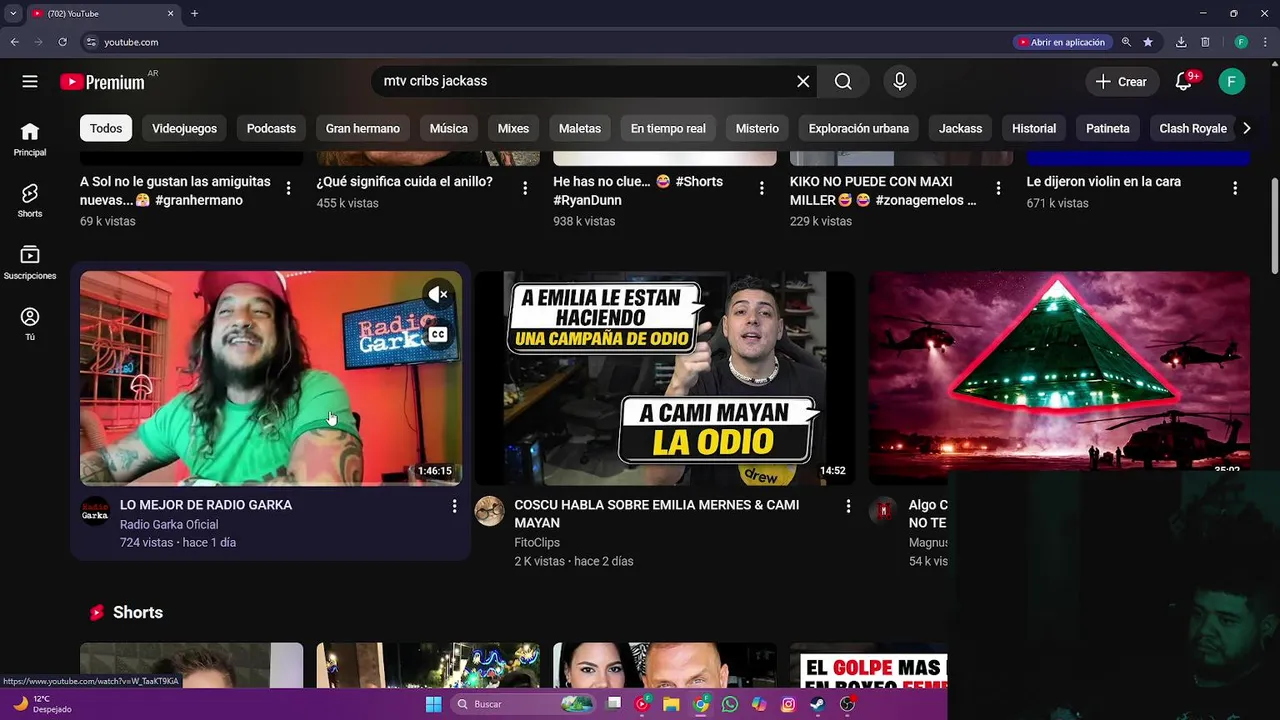The width and height of the screenshot is (1280, 720).
Task: Close the (702) YouTube tab
Action: point(170,13)
